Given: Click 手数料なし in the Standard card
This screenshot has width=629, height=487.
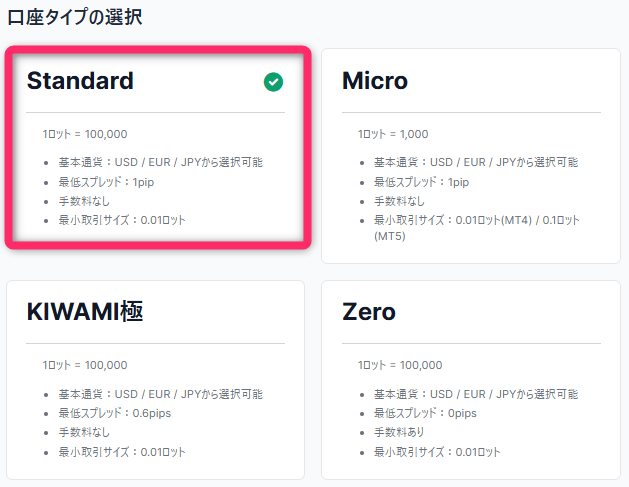Looking at the screenshot, I should coord(84,201).
